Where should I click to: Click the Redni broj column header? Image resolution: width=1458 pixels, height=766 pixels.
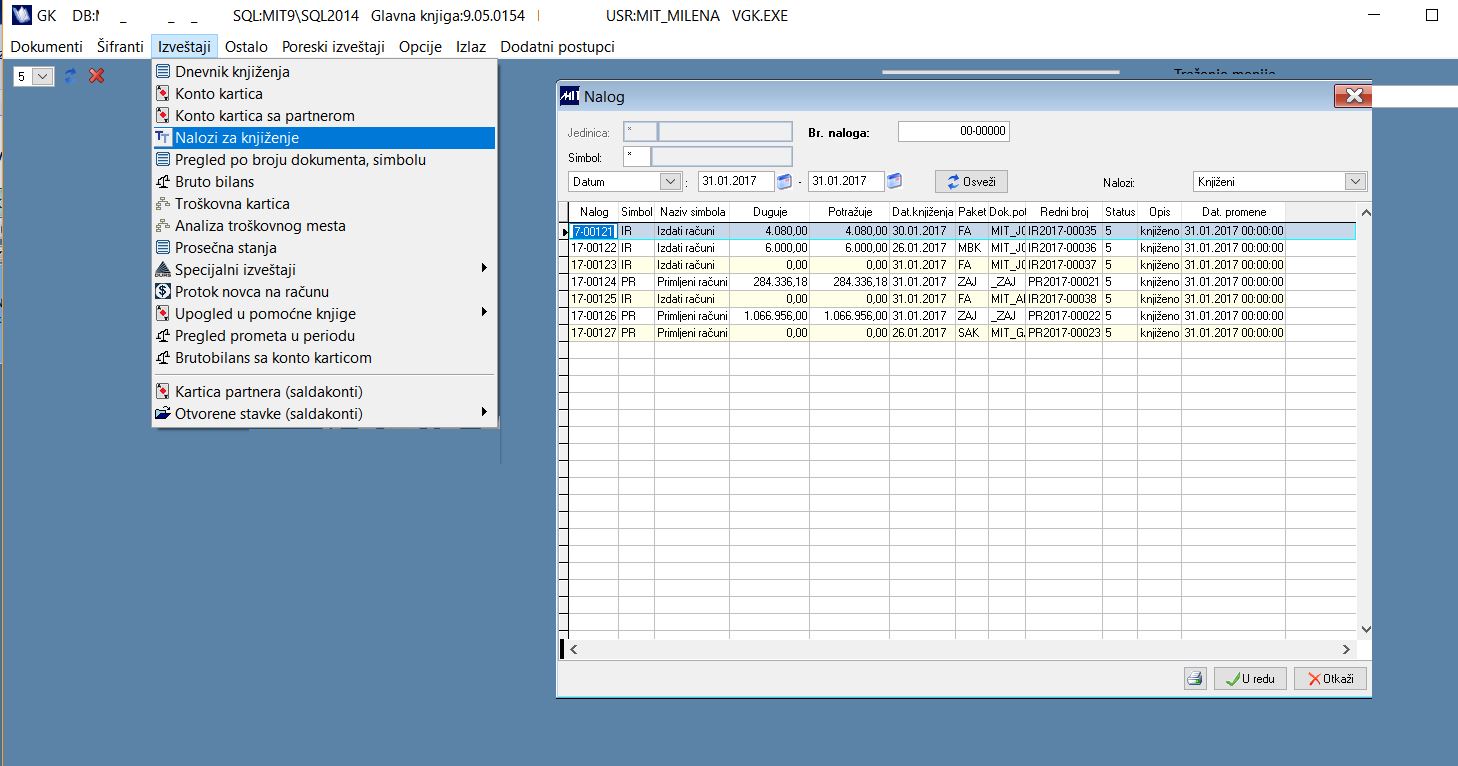coord(1064,212)
